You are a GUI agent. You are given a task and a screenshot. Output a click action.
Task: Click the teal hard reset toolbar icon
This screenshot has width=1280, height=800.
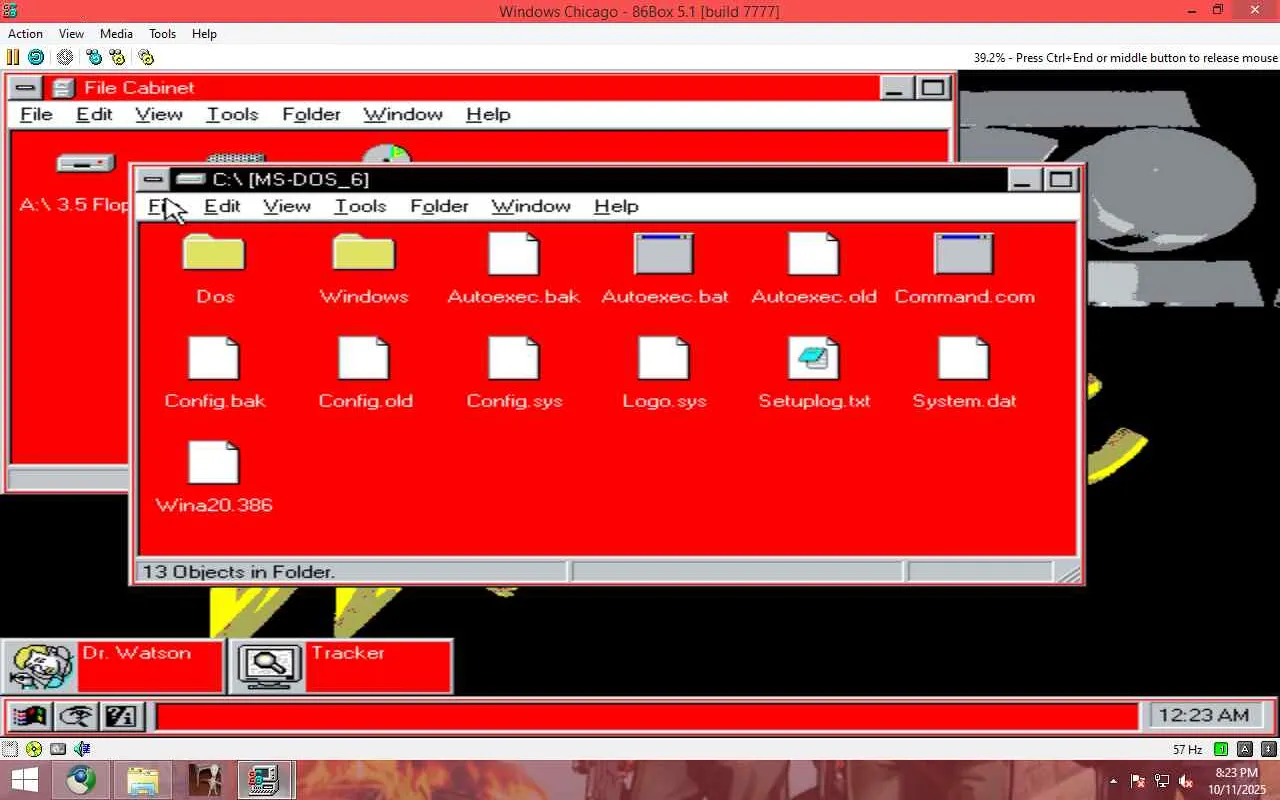click(x=36, y=57)
